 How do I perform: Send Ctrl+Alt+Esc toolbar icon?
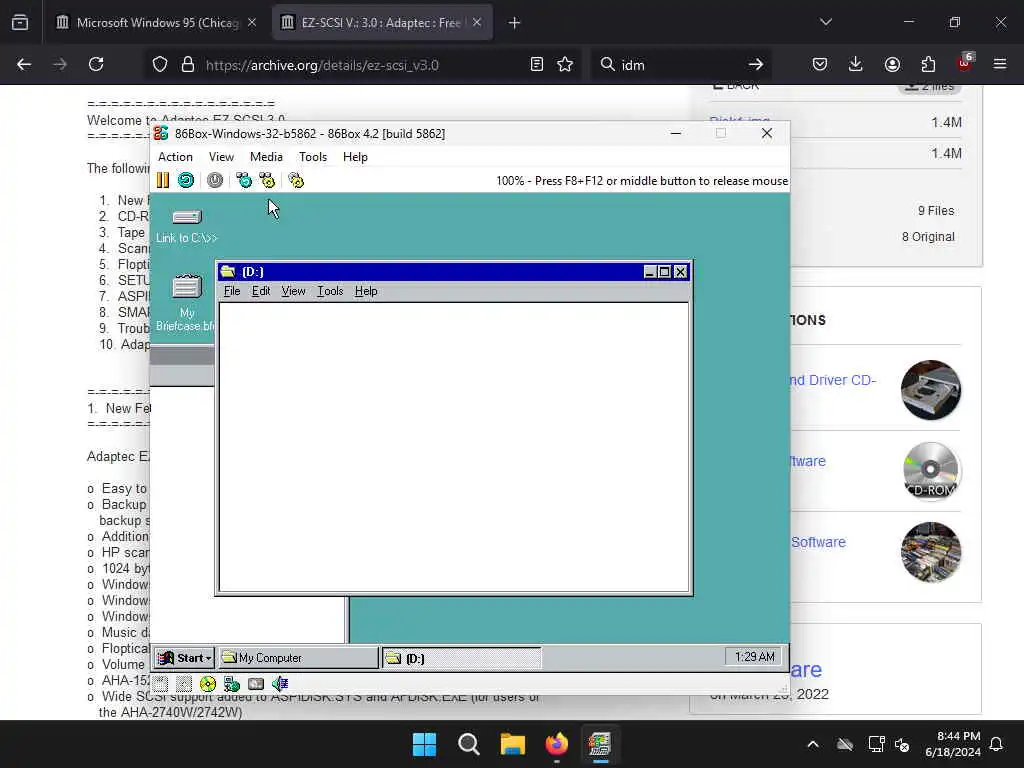point(267,180)
